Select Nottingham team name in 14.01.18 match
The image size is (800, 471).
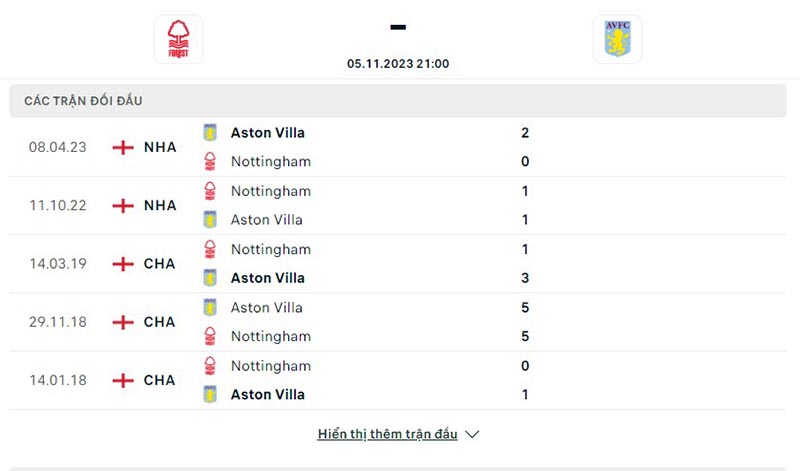(x=270, y=366)
